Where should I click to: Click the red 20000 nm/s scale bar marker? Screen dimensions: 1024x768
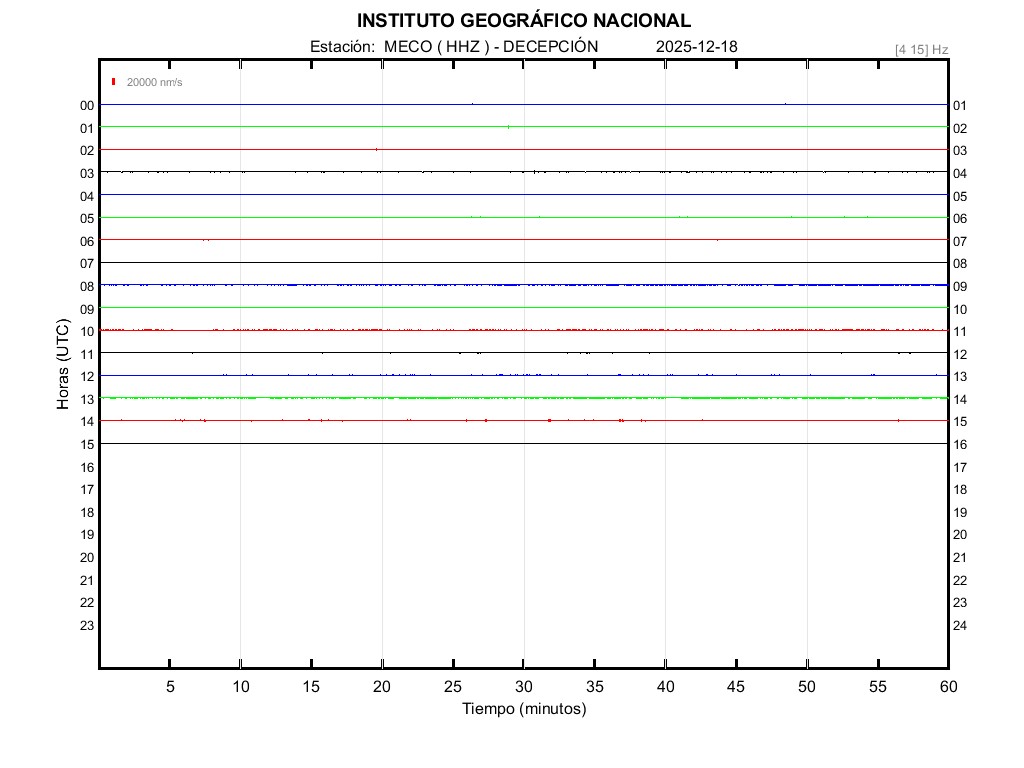tap(114, 82)
